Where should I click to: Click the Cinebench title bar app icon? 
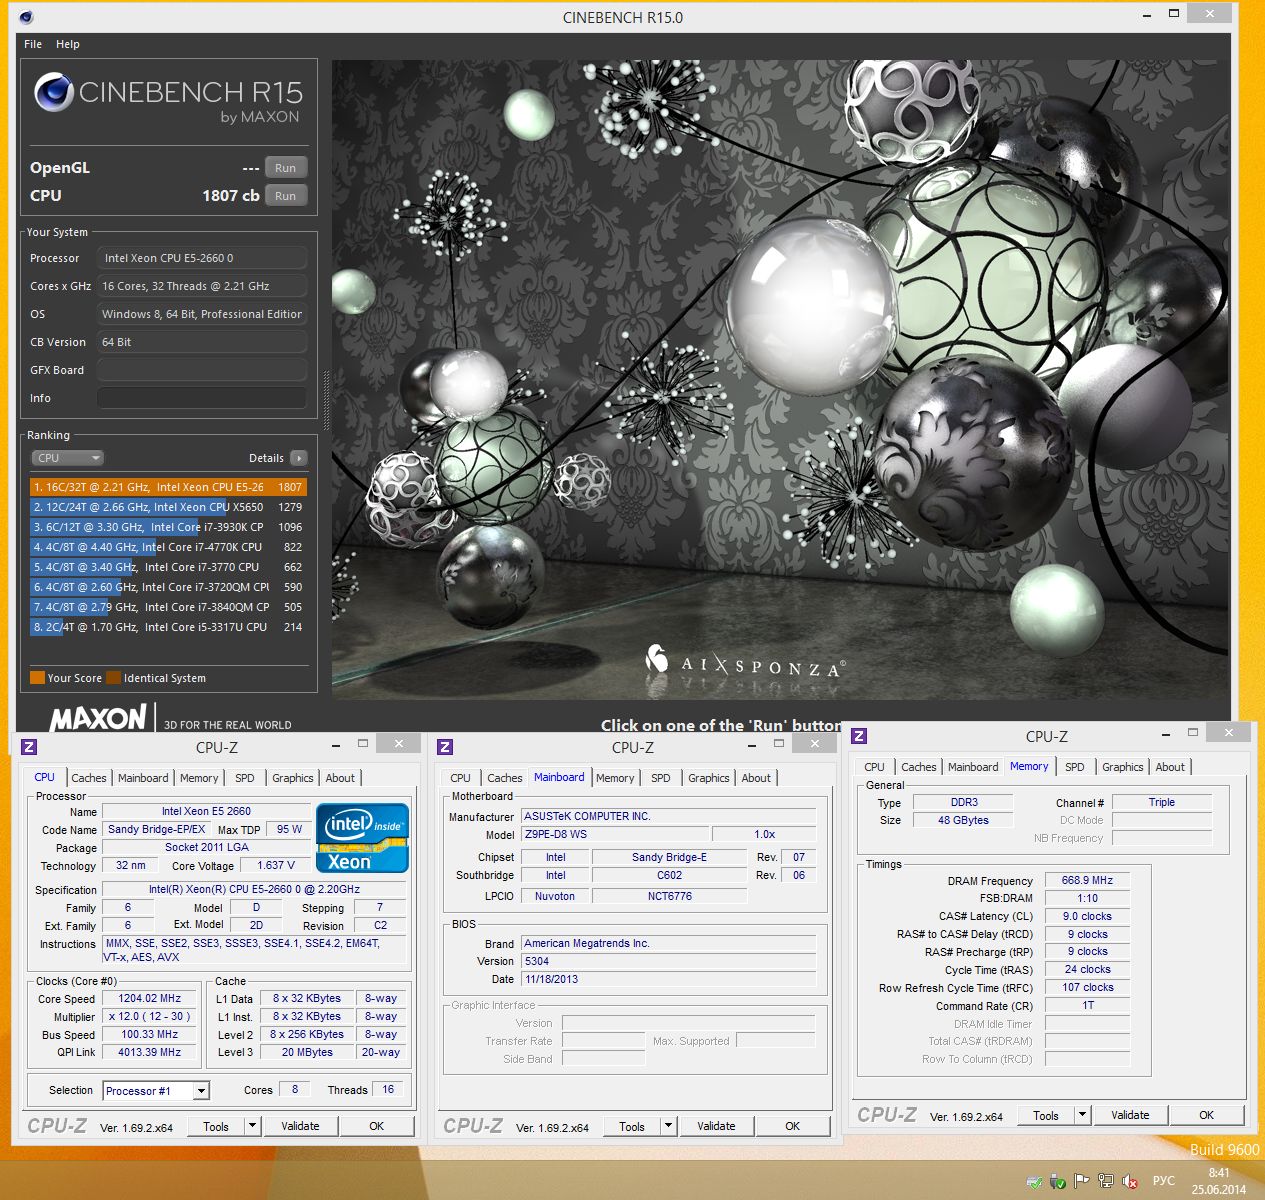[26, 17]
